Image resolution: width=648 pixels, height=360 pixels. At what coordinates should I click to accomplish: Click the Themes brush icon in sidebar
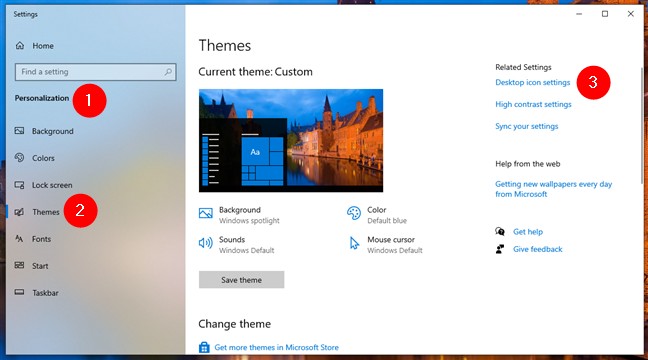tap(19, 212)
